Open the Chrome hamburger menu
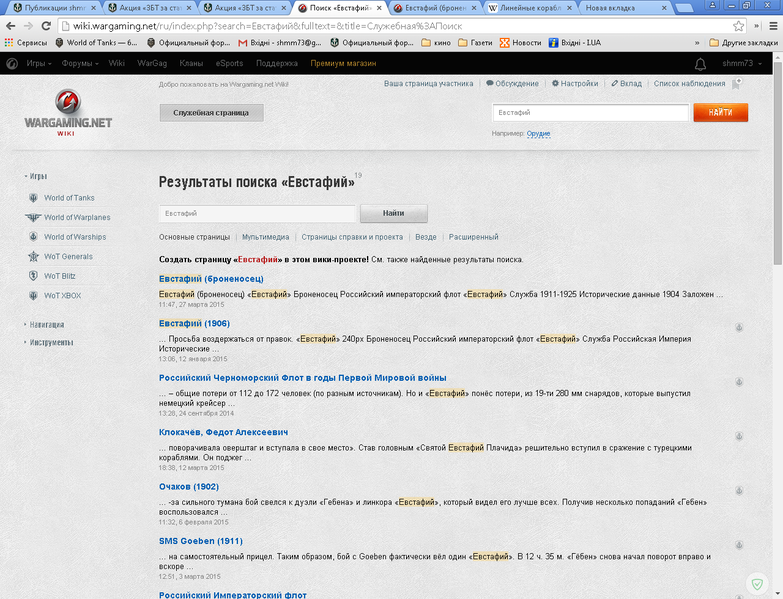 (772, 26)
